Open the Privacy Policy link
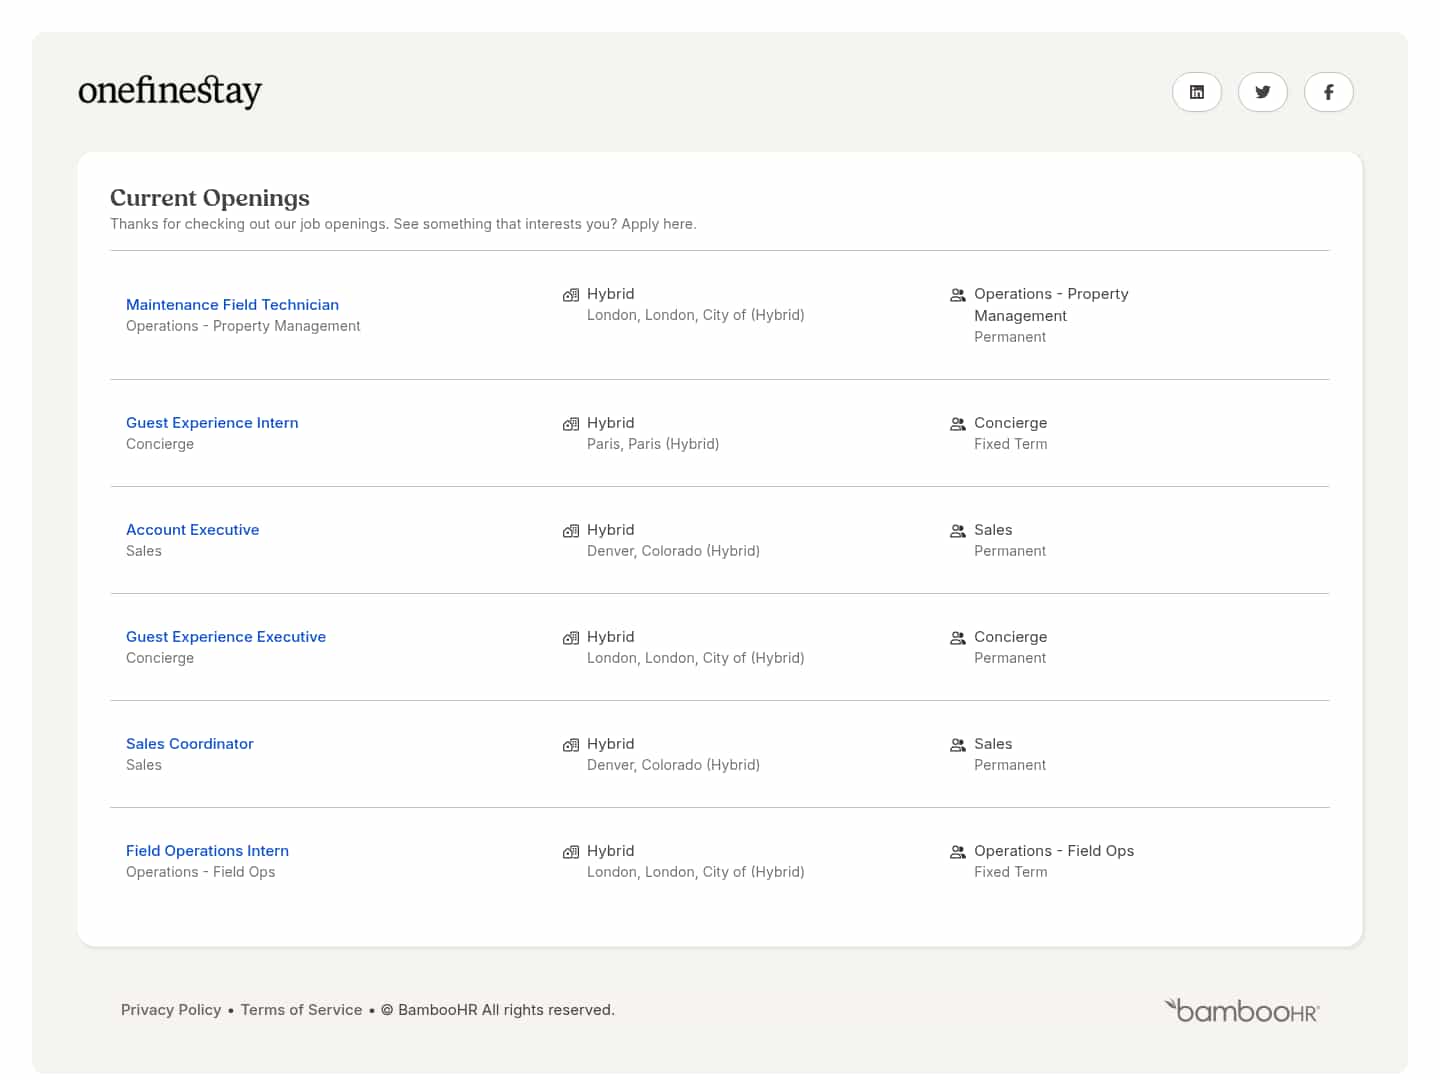The width and height of the screenshot is (1440, 1080). coord(171,1010)
